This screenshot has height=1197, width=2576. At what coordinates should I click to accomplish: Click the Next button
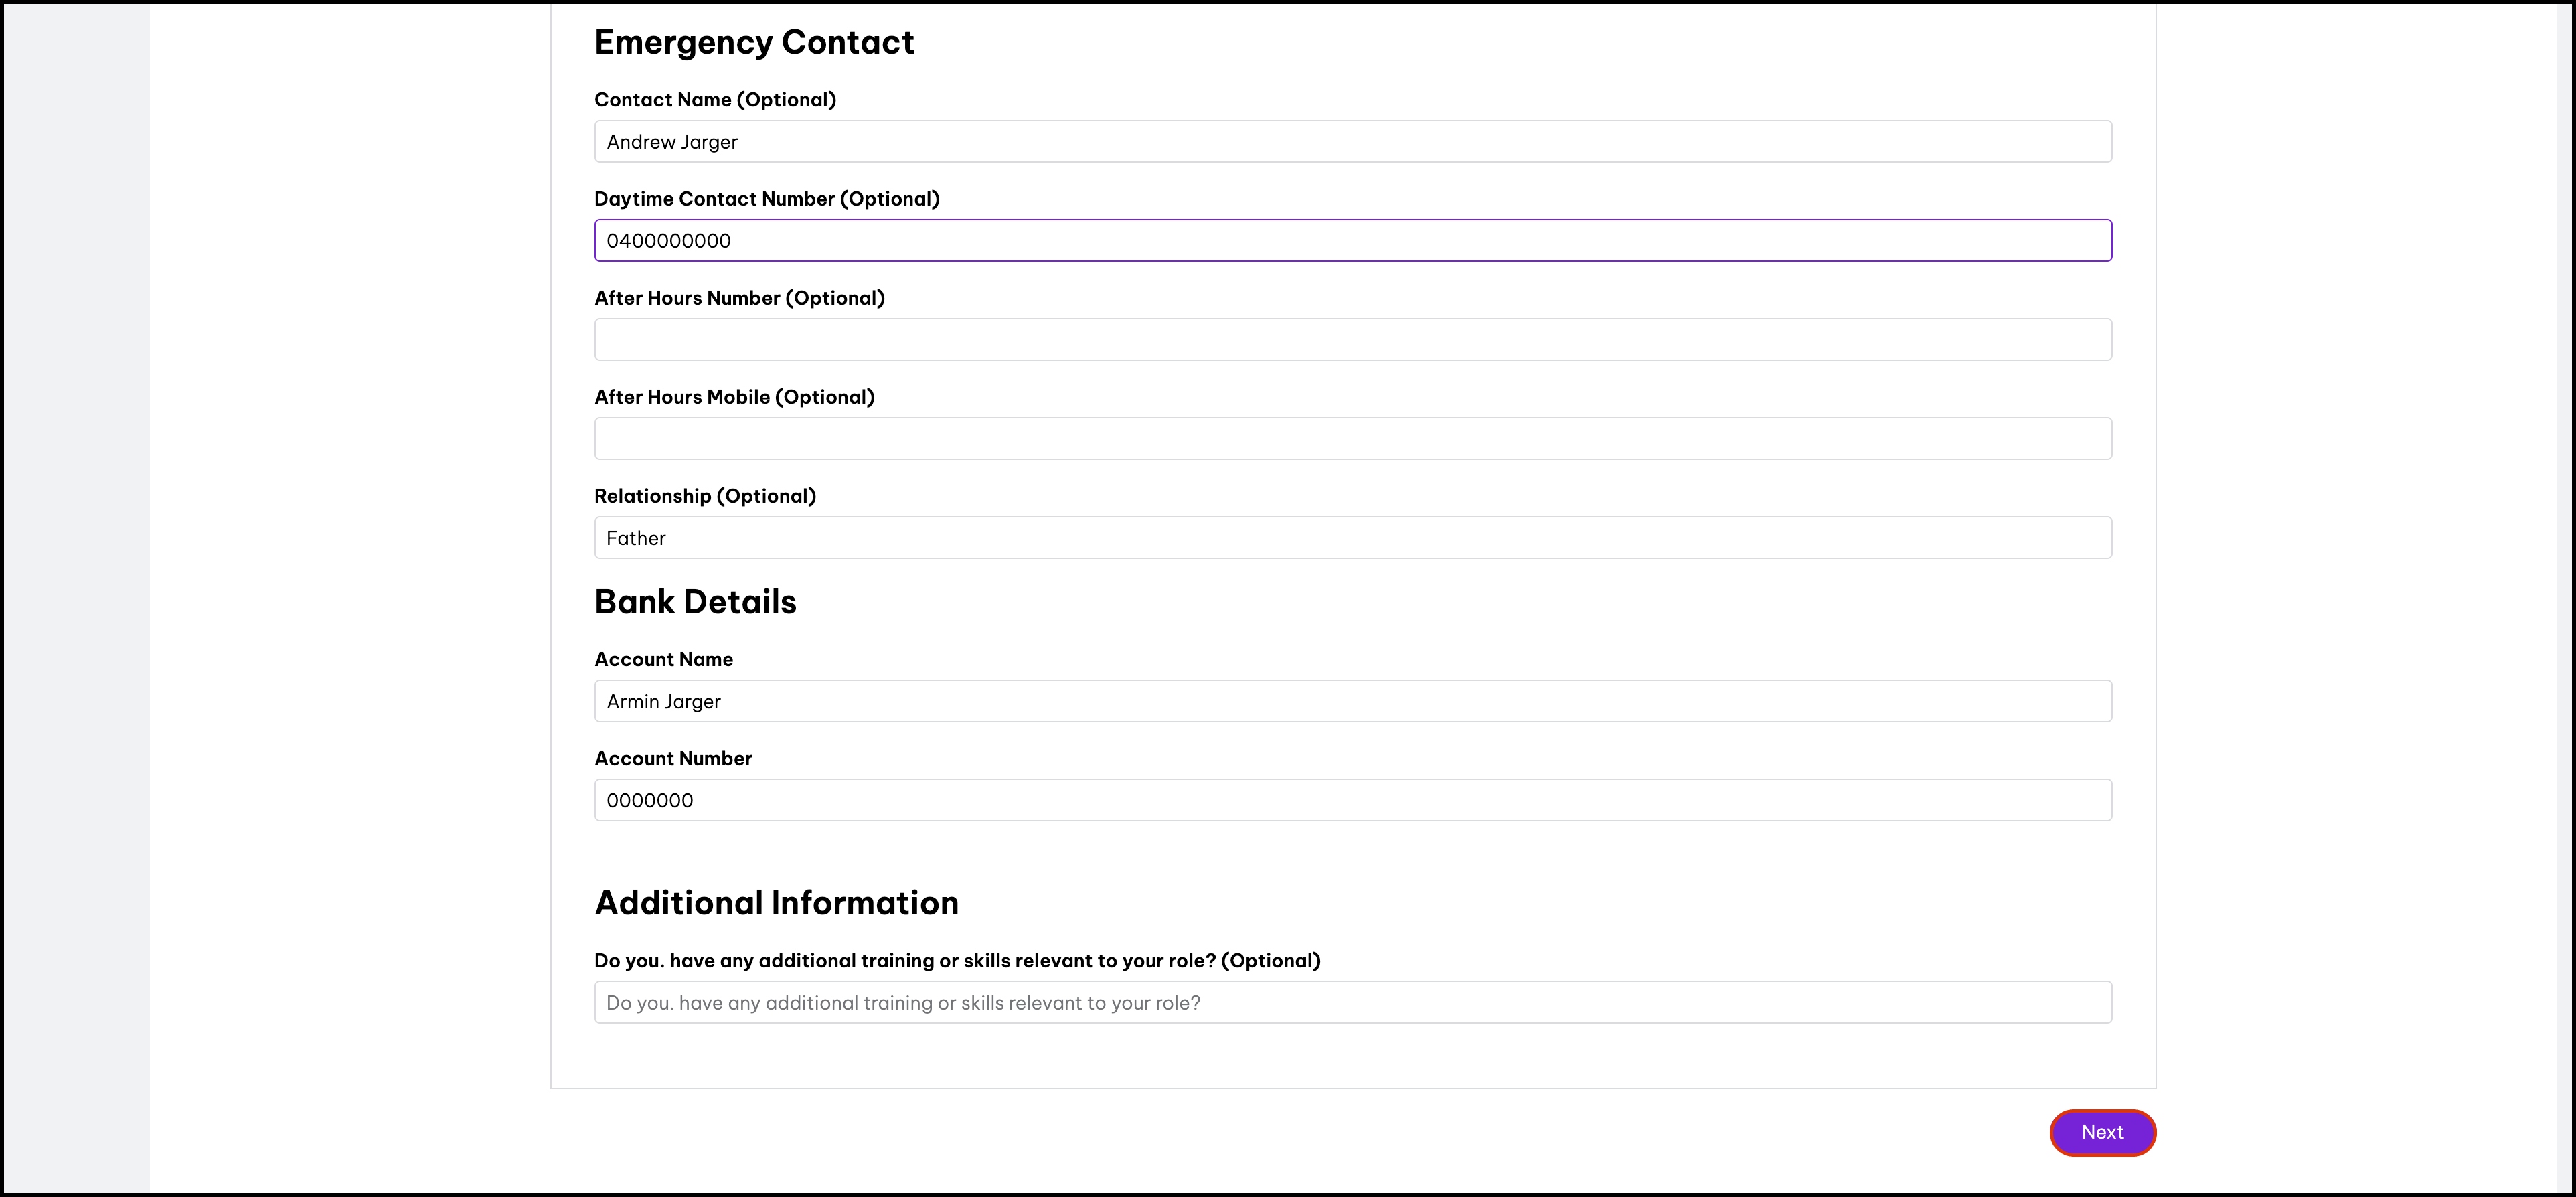[2102, 1132]
